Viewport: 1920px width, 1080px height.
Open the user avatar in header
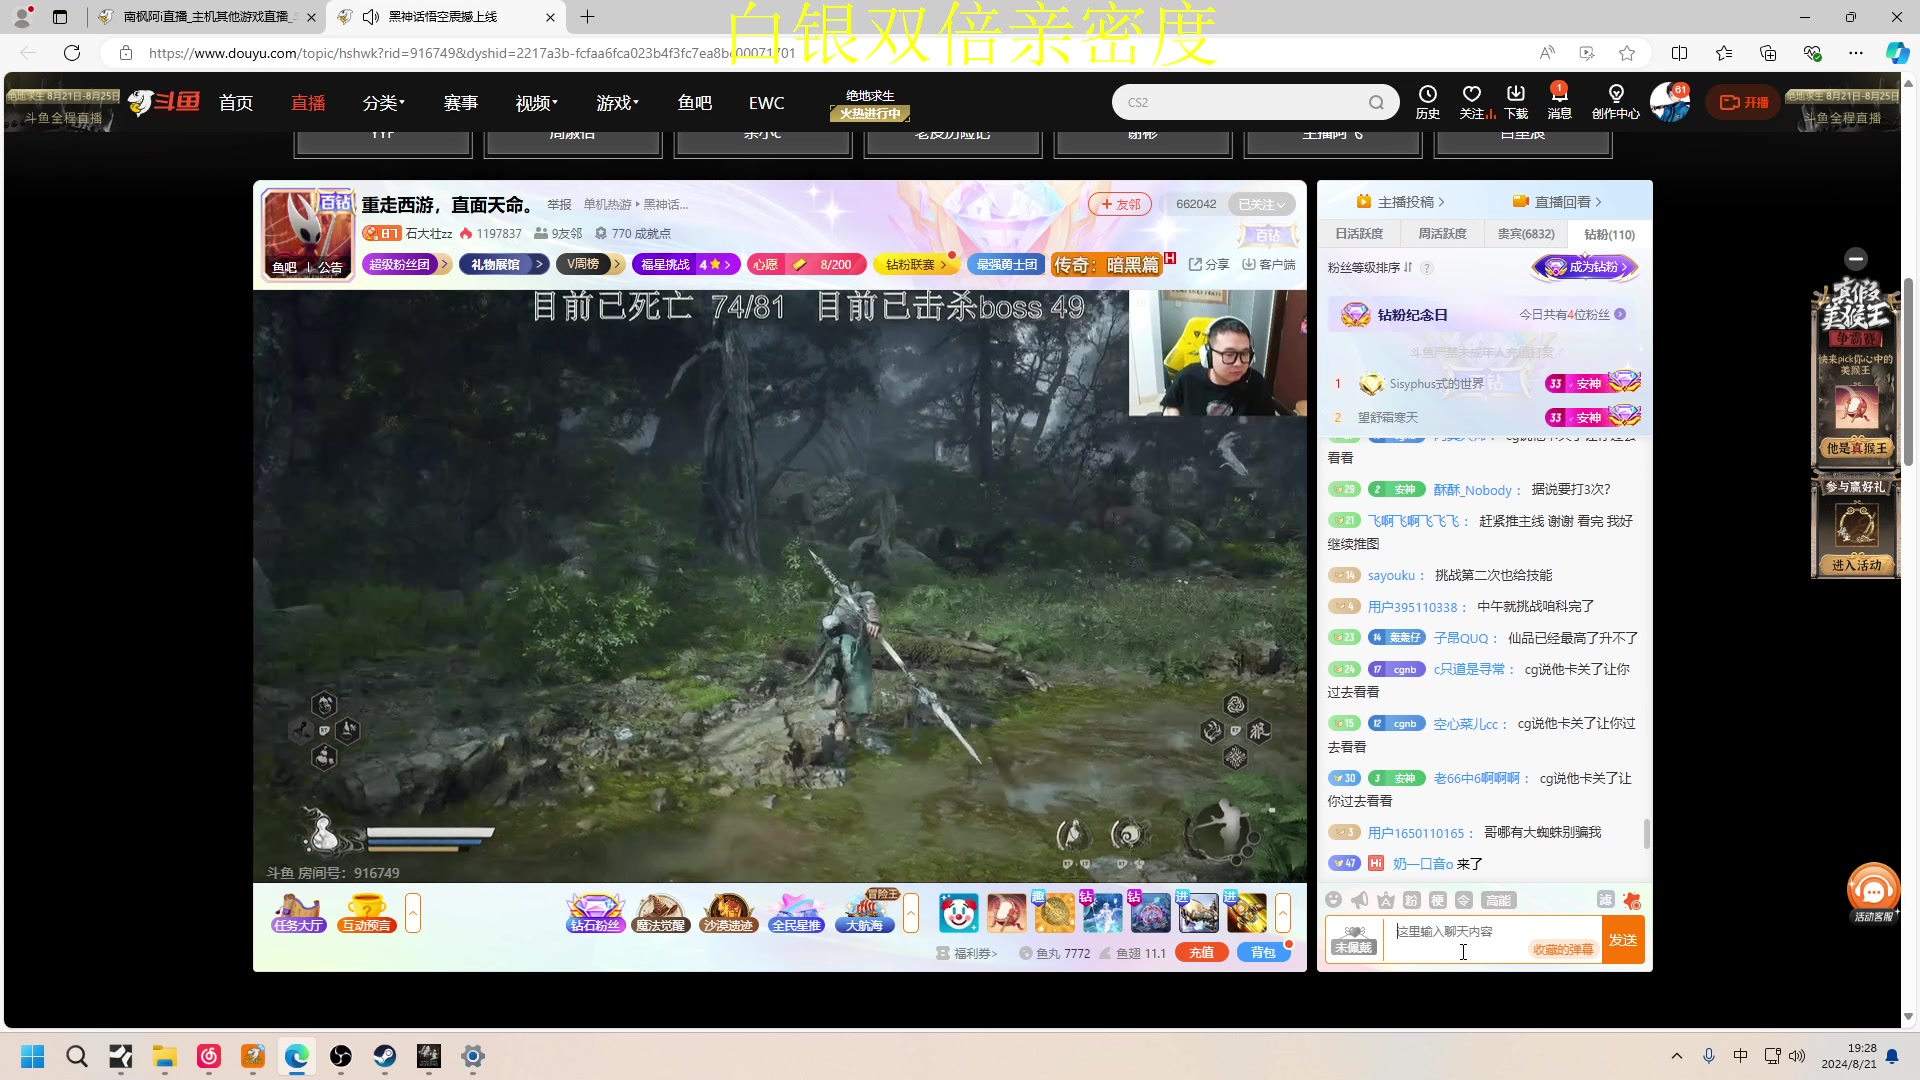[1668, 102]
